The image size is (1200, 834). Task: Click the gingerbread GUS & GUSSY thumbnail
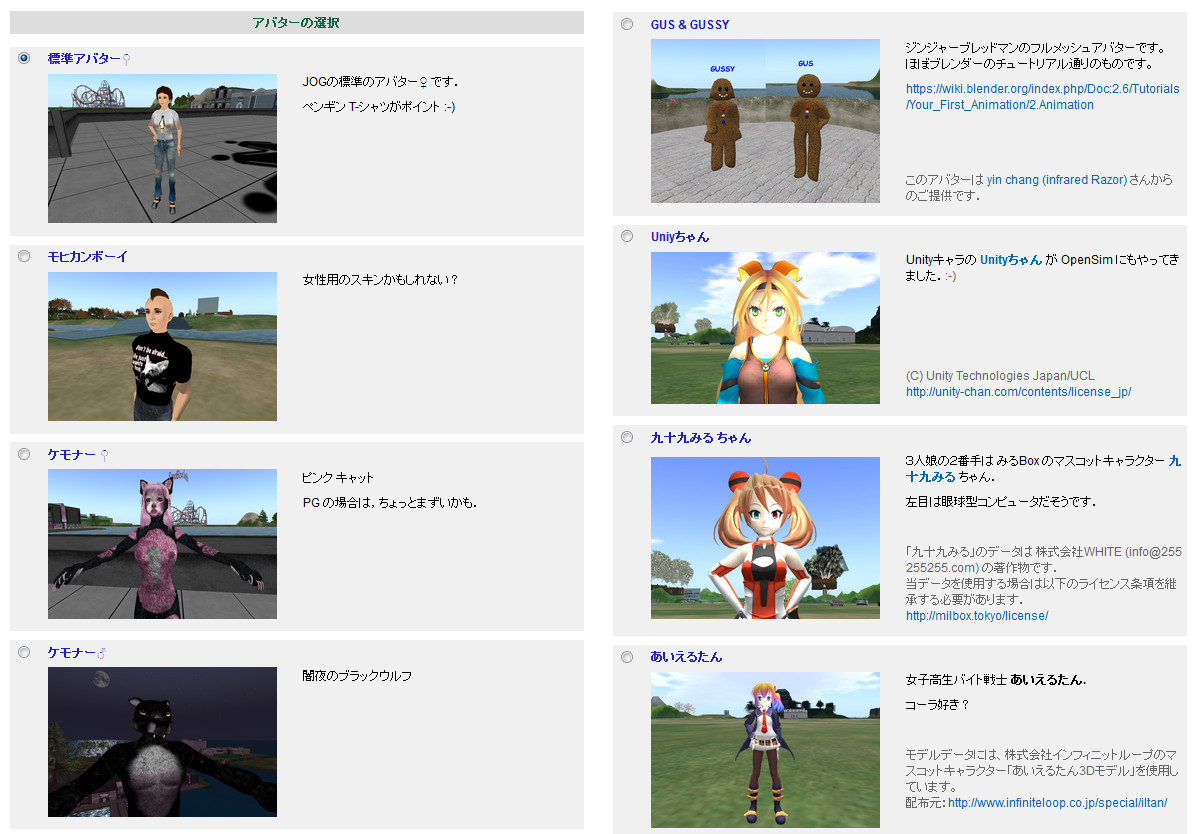pos(765,121)
